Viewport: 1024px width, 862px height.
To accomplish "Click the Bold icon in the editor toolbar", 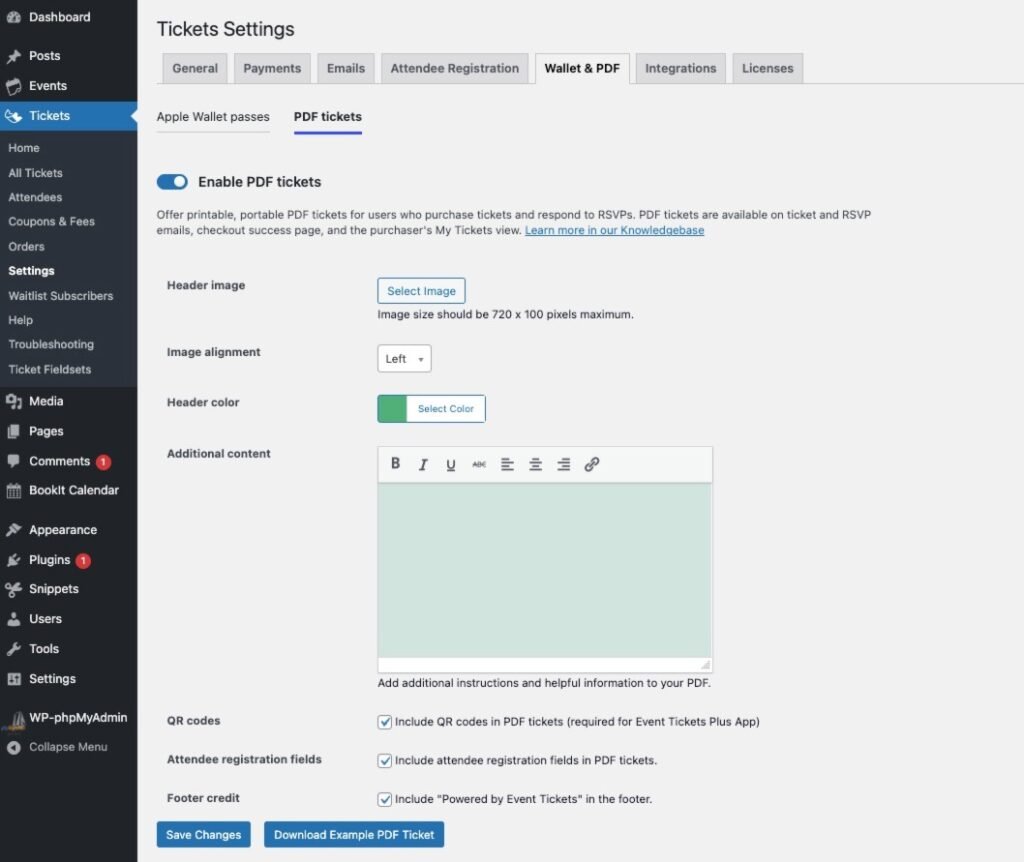I will coord(396,464).
